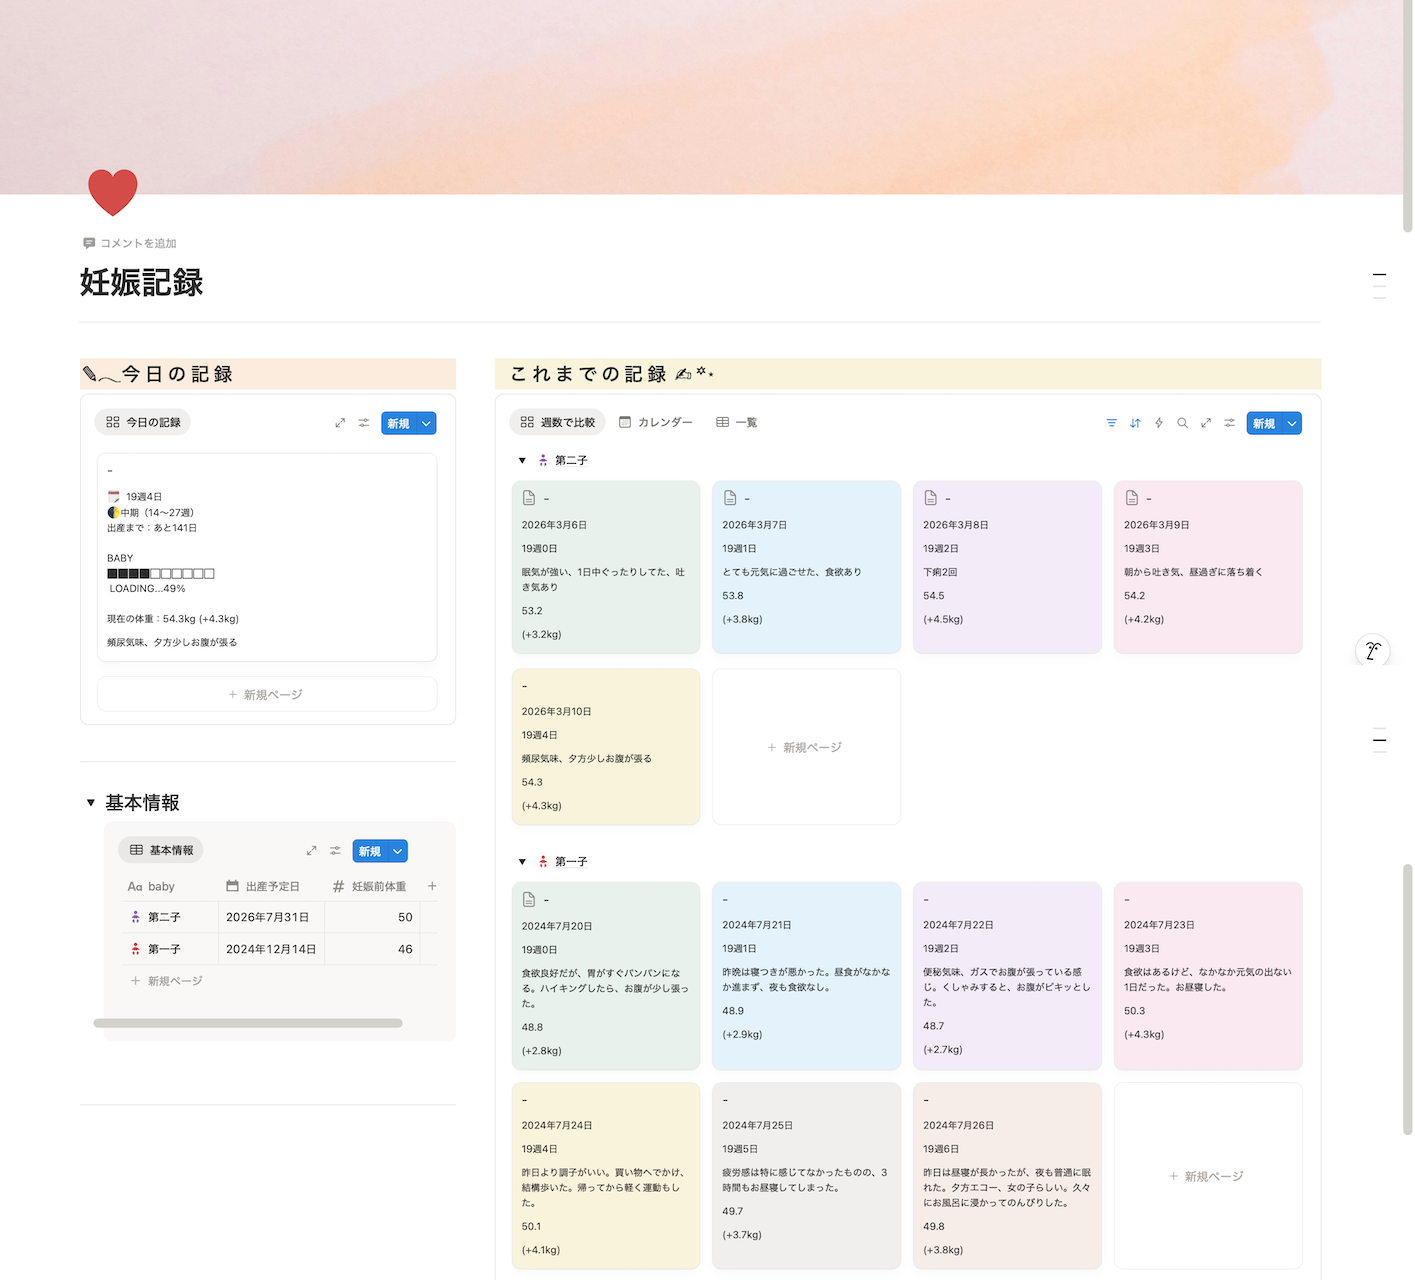1415x1280 pixels.
Task: Open view settings icon in 今日の記録 panel
Action: [x=364, y=423]
